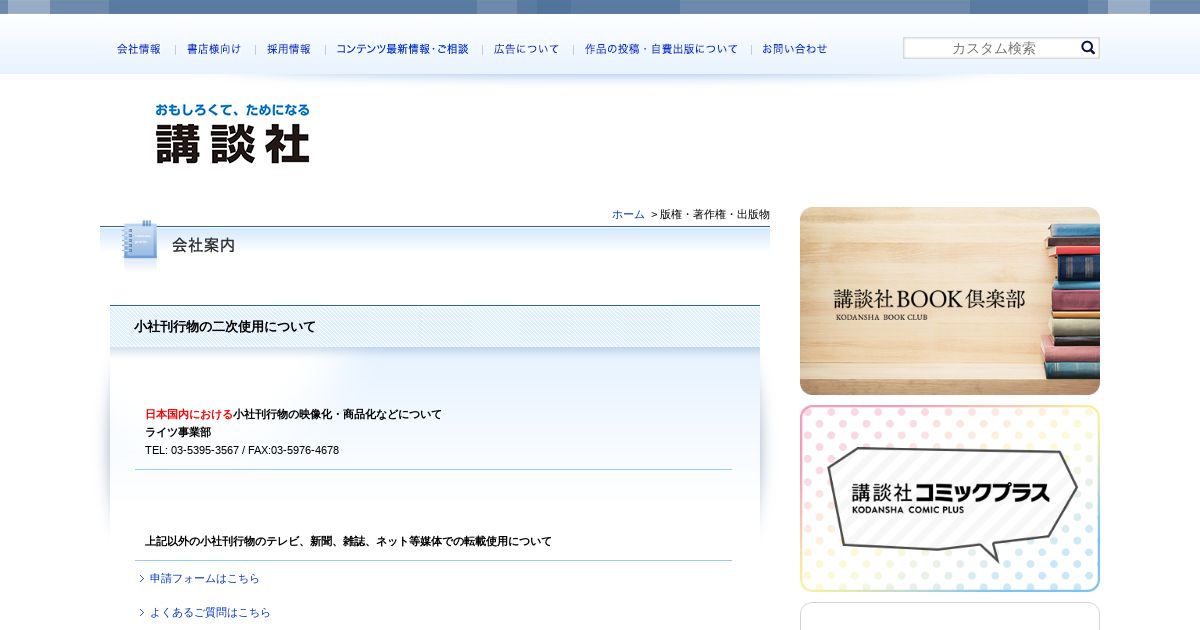
Task: Click the search magnifier icon
Action: tap(1088, 48)
